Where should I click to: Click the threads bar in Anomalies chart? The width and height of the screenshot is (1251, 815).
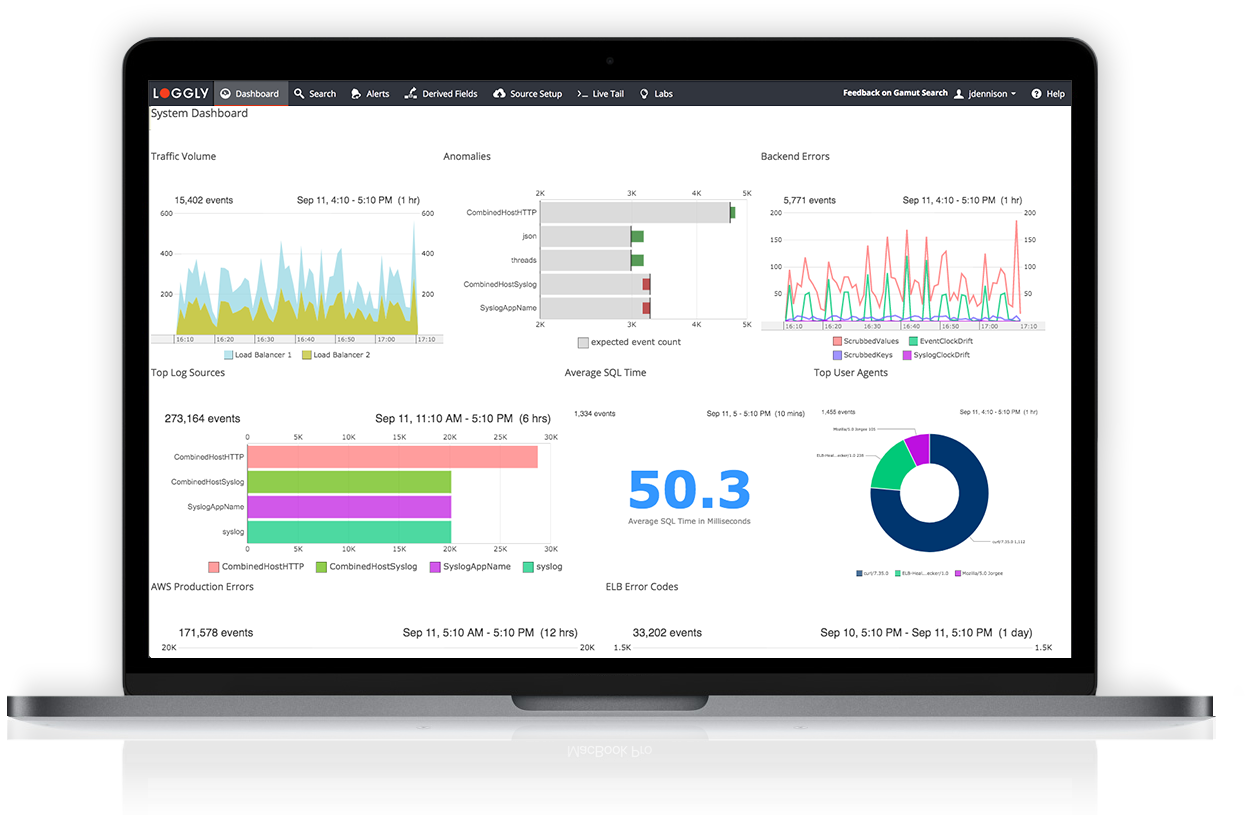585,260
